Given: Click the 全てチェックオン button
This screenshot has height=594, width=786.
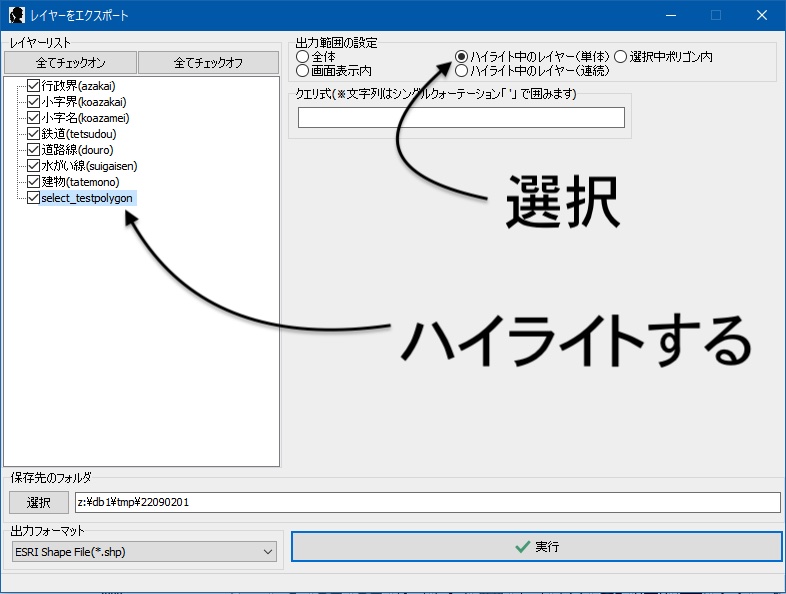Looking at the screenshot, I should (x=69, y=62).
